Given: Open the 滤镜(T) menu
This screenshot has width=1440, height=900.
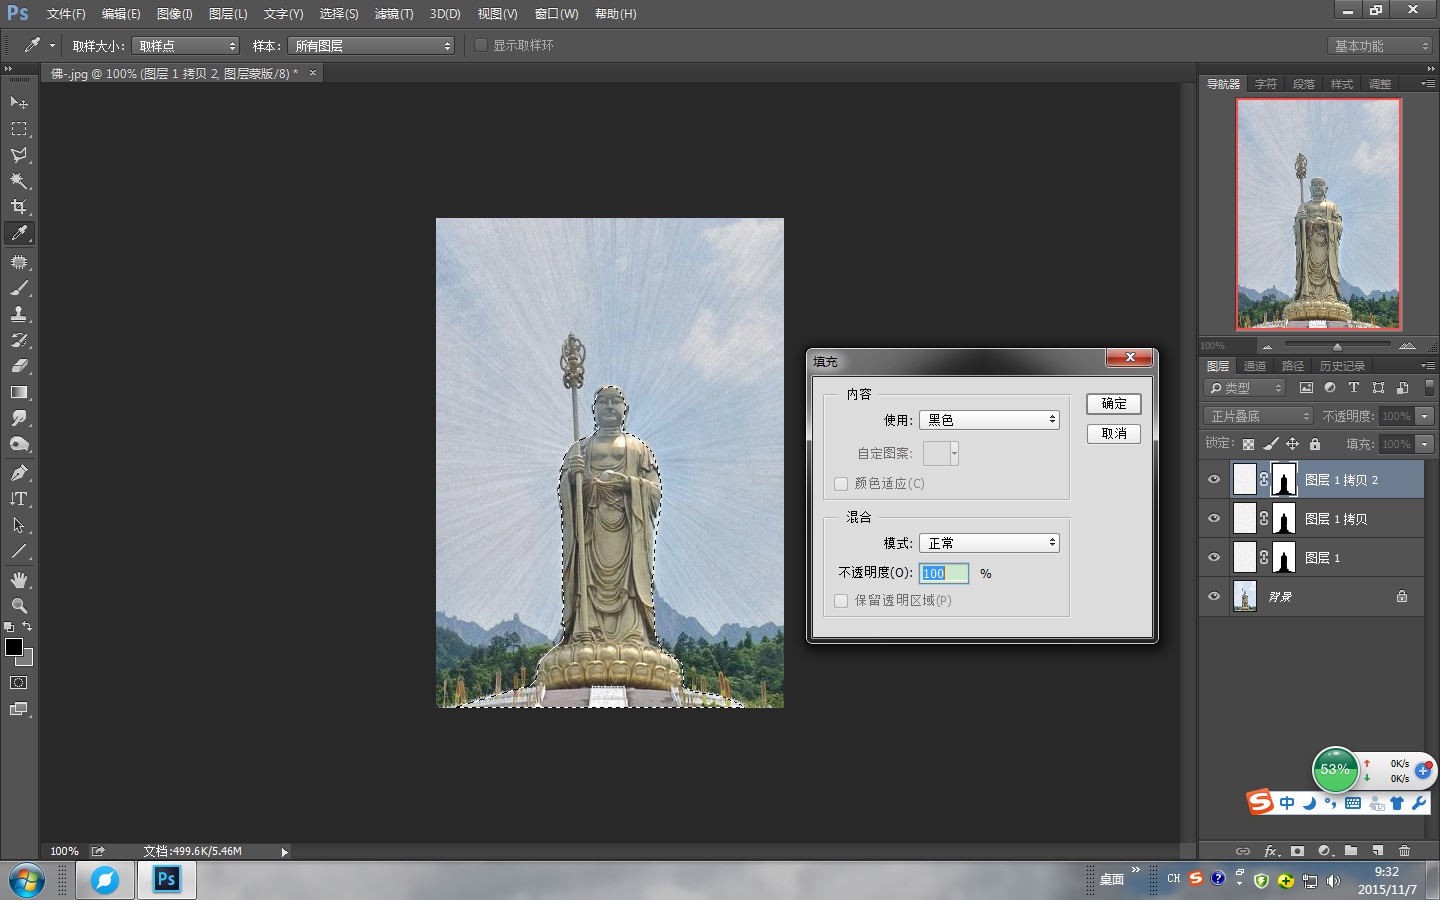Looking at the screenshot, I should tap(394, 14).
